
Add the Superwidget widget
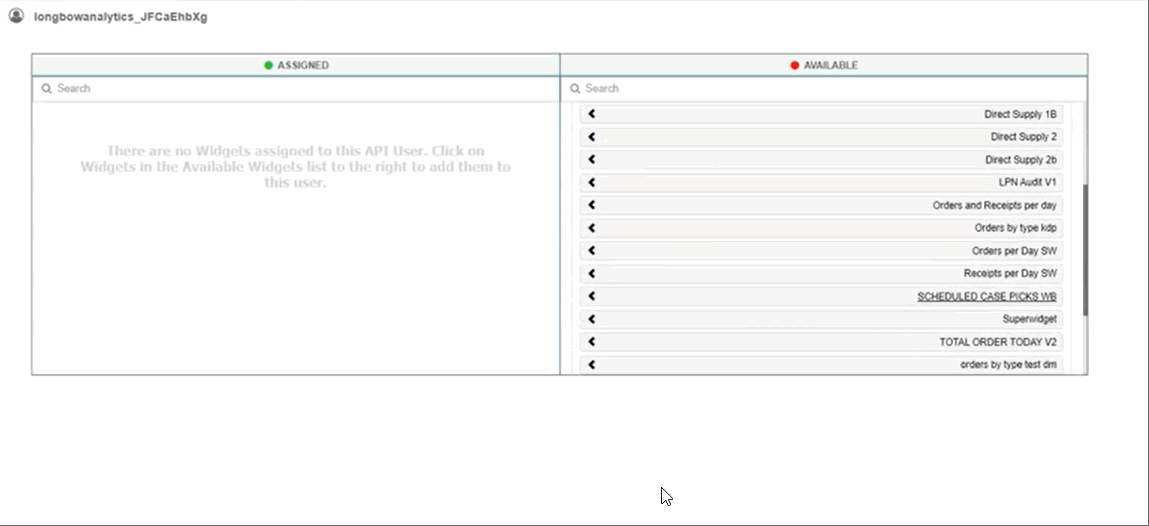coord(821,319)
